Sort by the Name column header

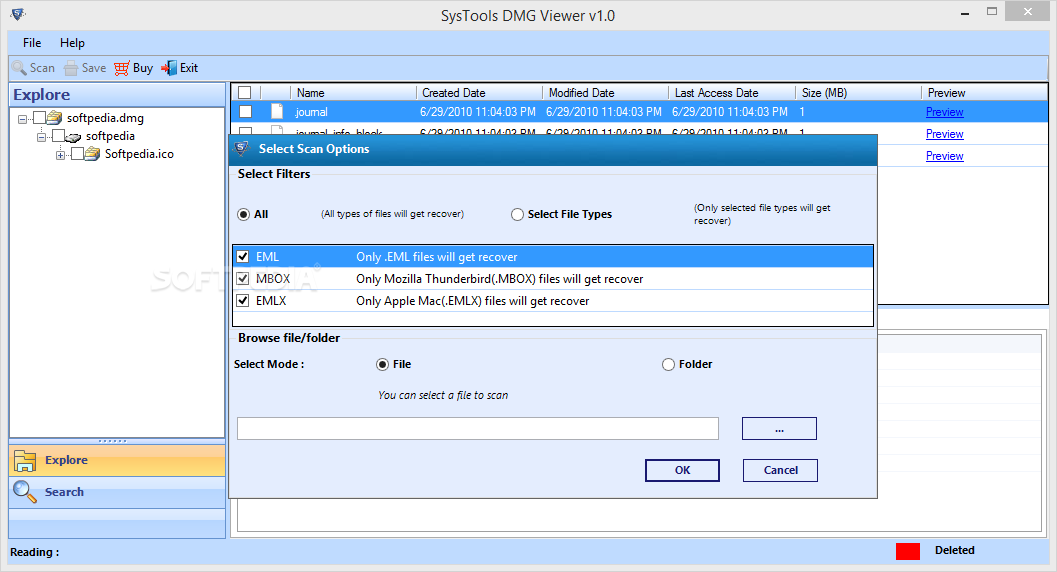click(x=353, y=93)
